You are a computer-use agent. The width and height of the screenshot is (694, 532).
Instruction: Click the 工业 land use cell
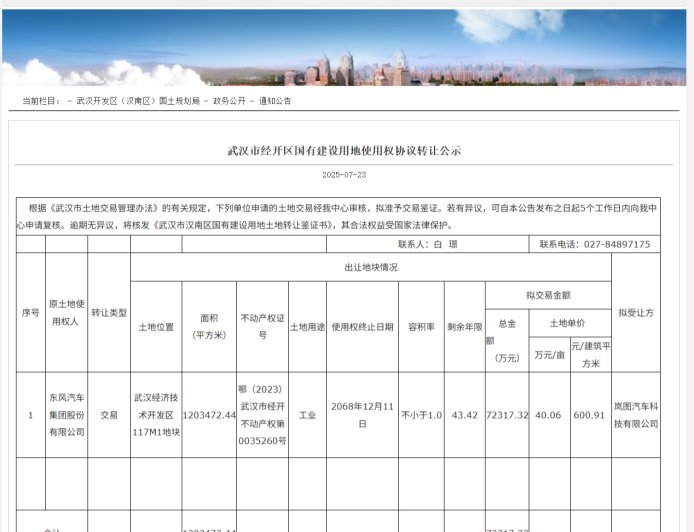coord(308,415)
